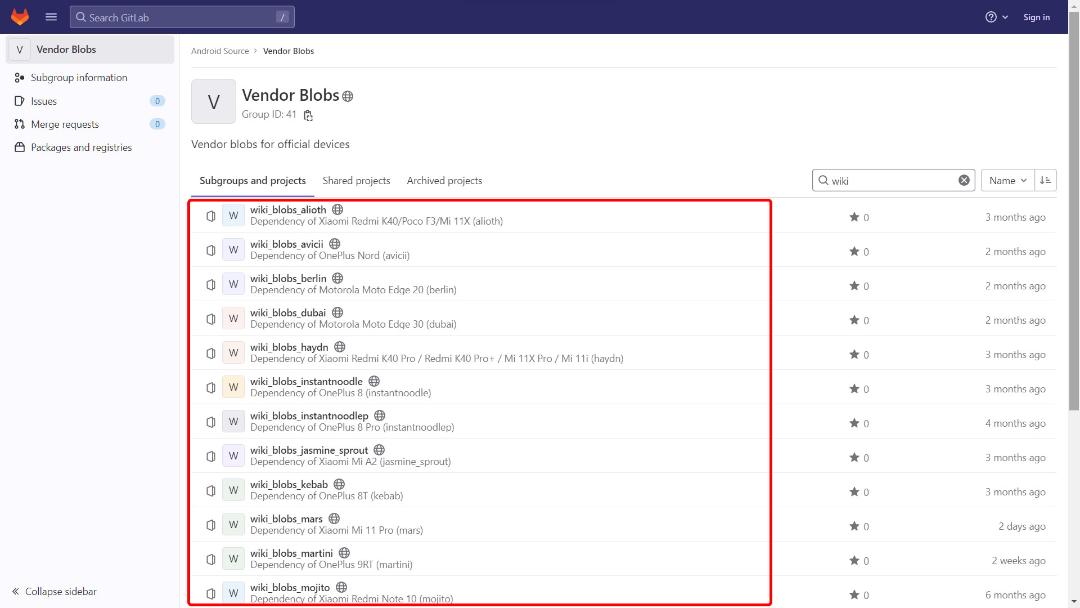Click the star icon in wiki_blobs_berlin row
The width and height of the screenshot is (1080, 608).
854,286
